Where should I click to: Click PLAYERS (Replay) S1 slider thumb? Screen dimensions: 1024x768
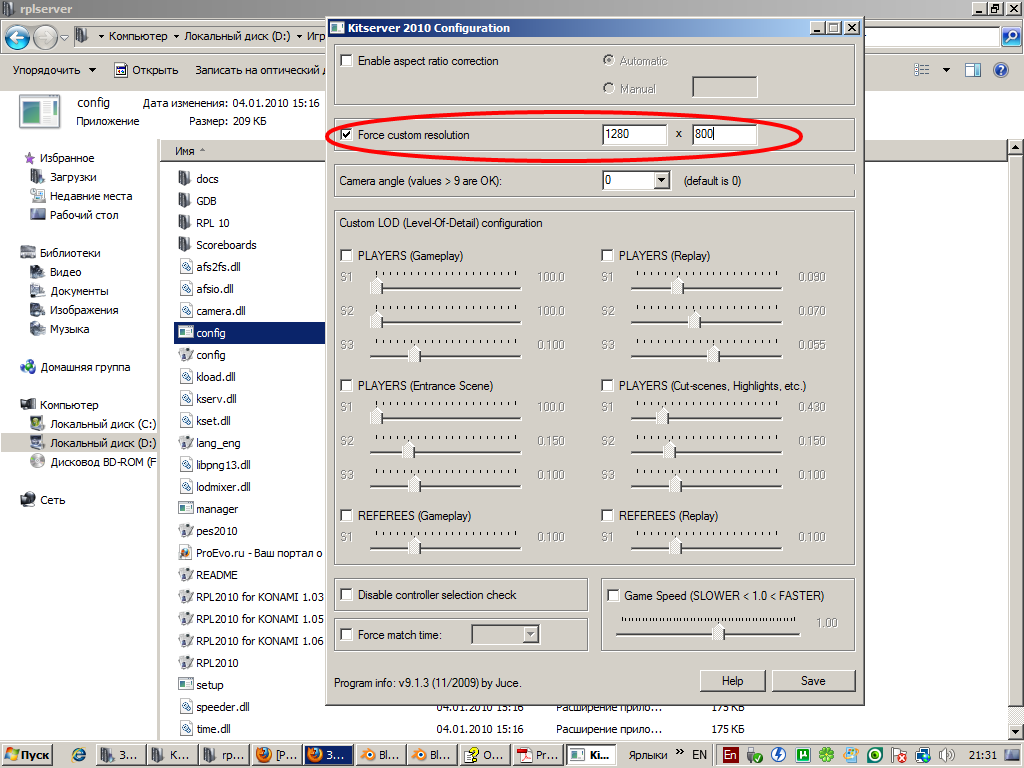[677, 285]
